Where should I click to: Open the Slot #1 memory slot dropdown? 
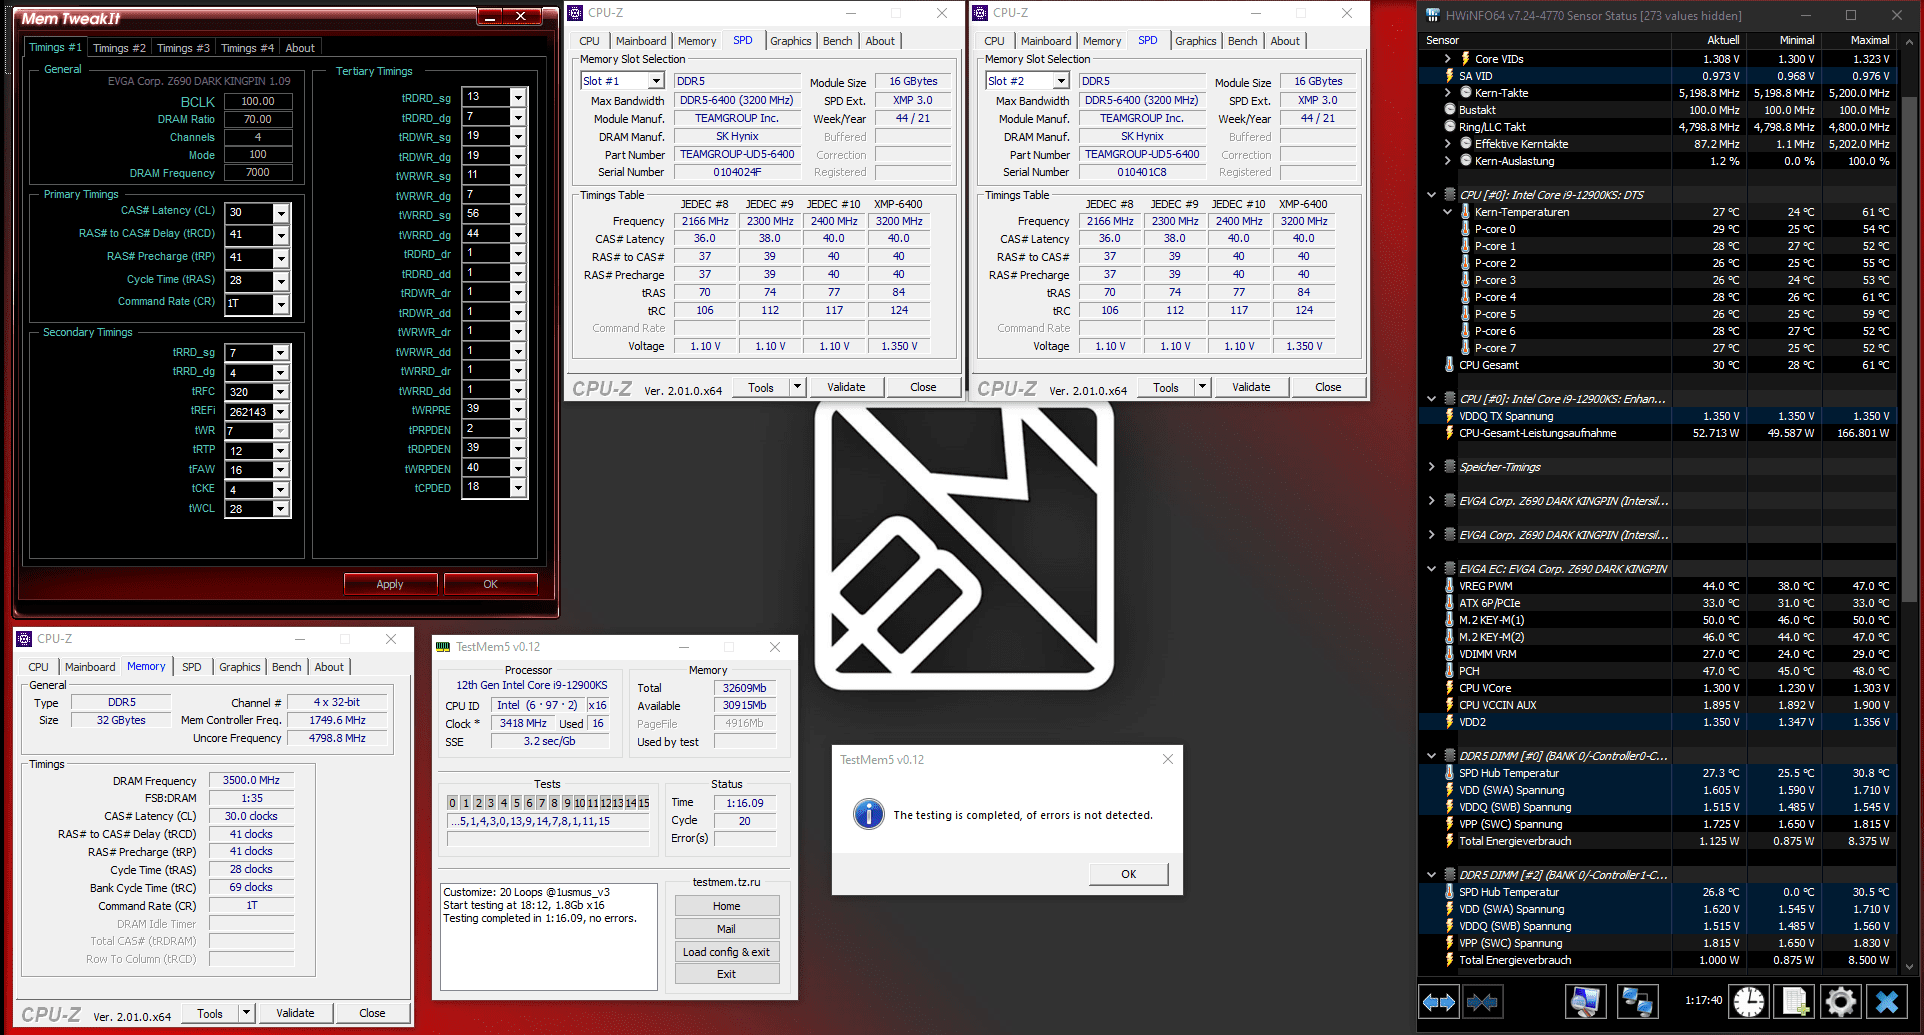pos(656,81)
